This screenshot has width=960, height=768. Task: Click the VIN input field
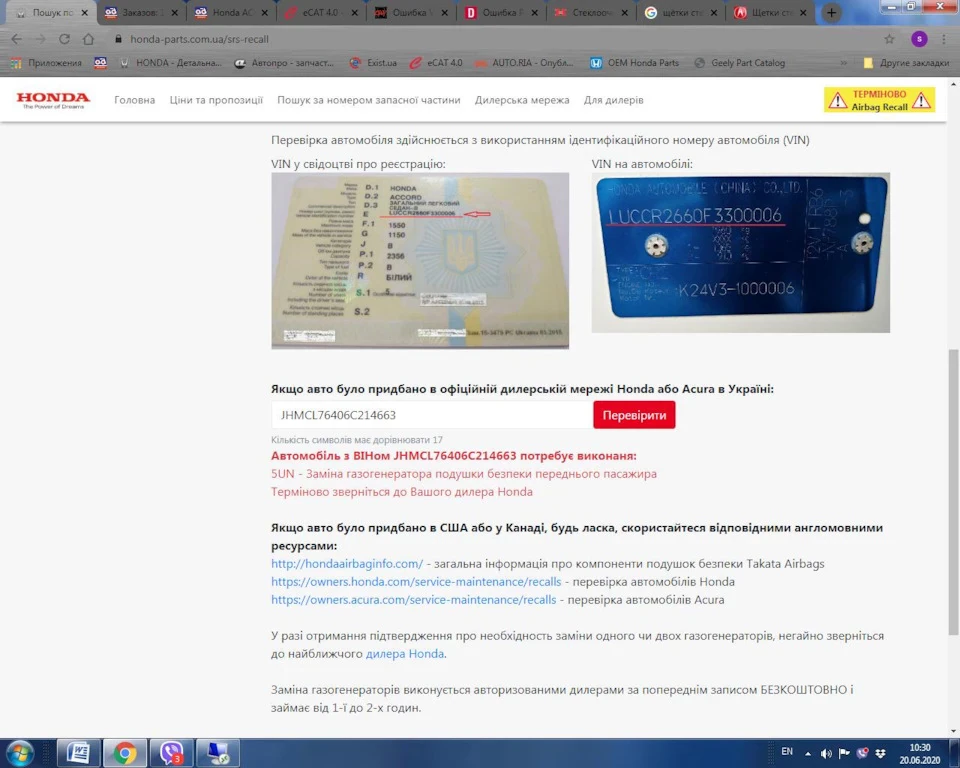432,415
